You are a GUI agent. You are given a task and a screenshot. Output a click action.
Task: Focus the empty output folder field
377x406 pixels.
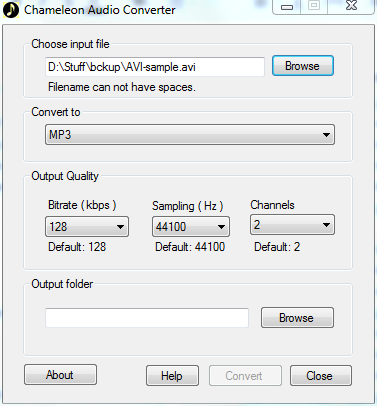tap(147, 318)
